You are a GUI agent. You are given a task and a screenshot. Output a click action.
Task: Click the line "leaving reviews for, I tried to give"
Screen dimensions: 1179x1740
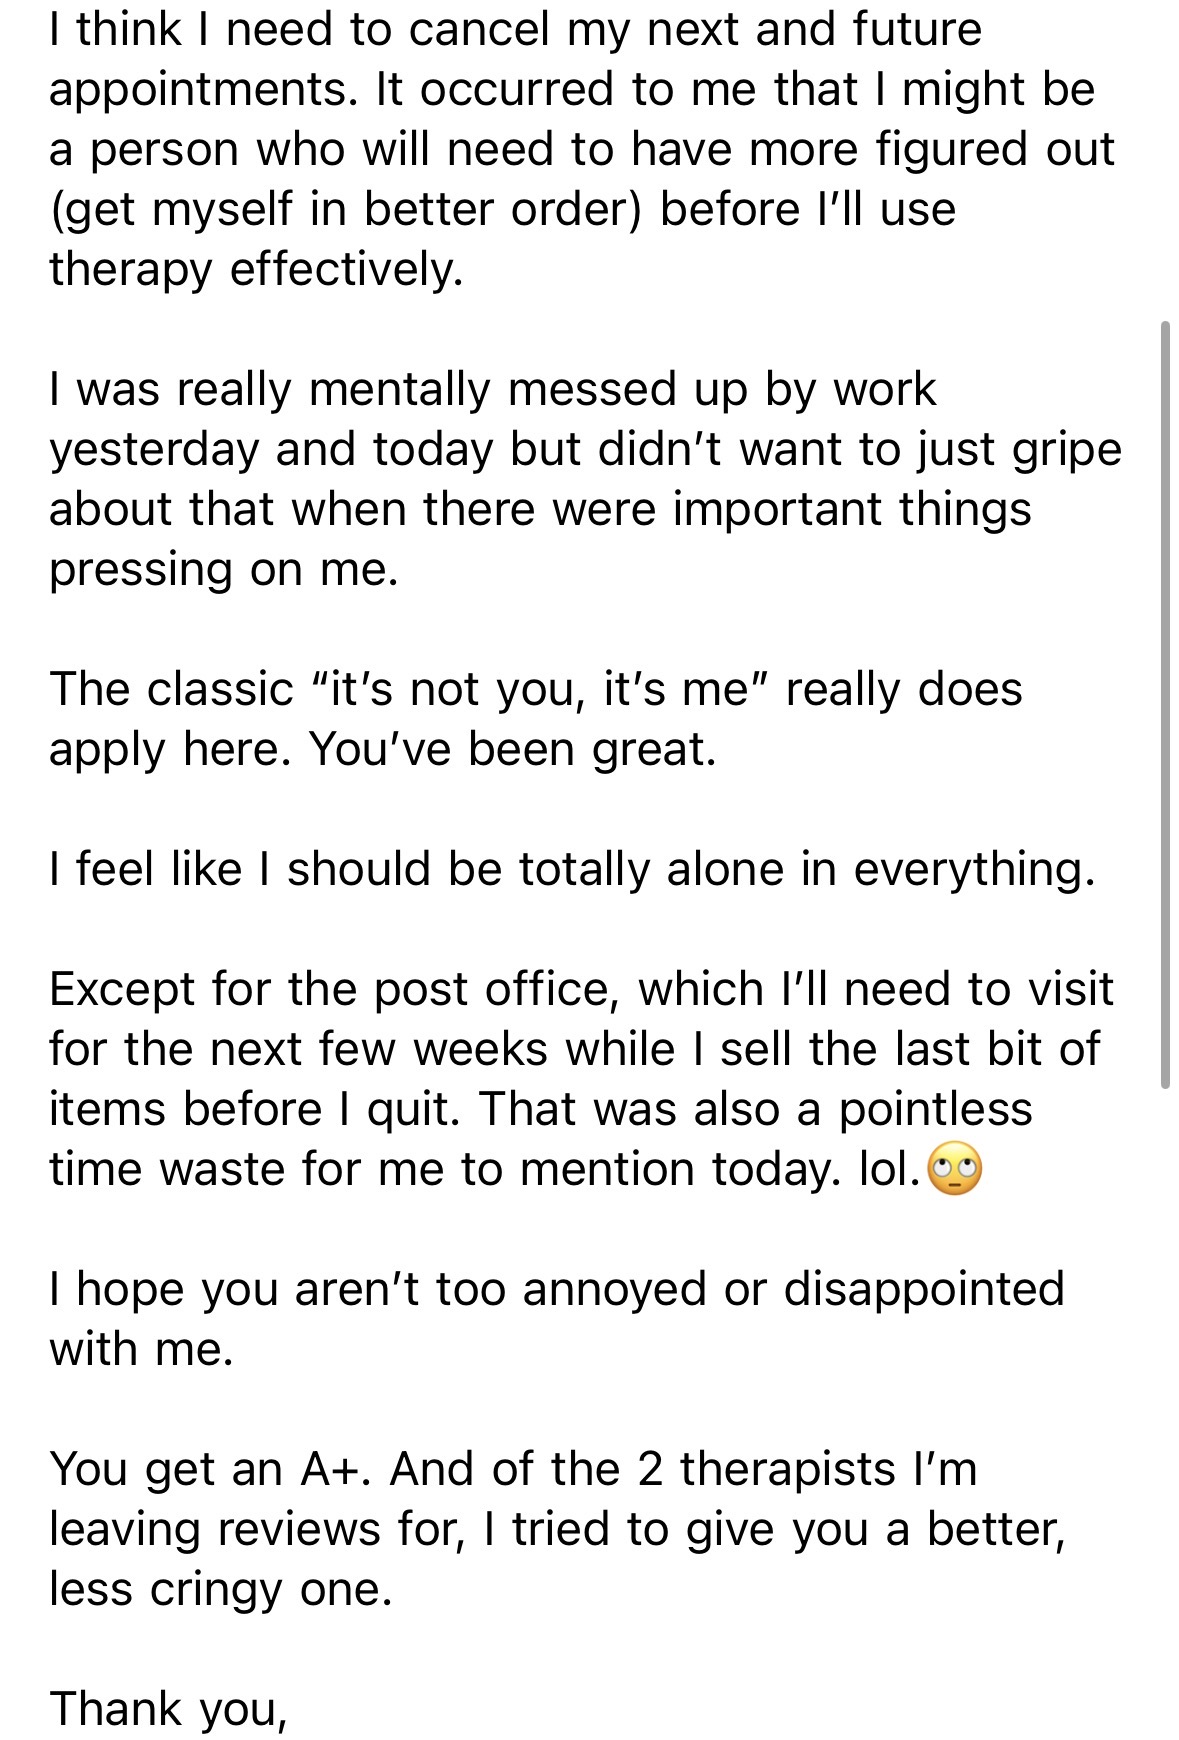tap(556, 1529)
